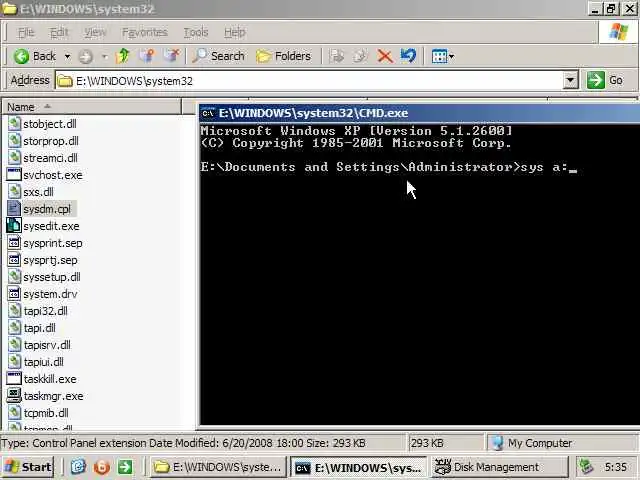Open the Forward history dropdown arrow
The height and width of the screenshot is (480, 640).
(x=105, y=56)
